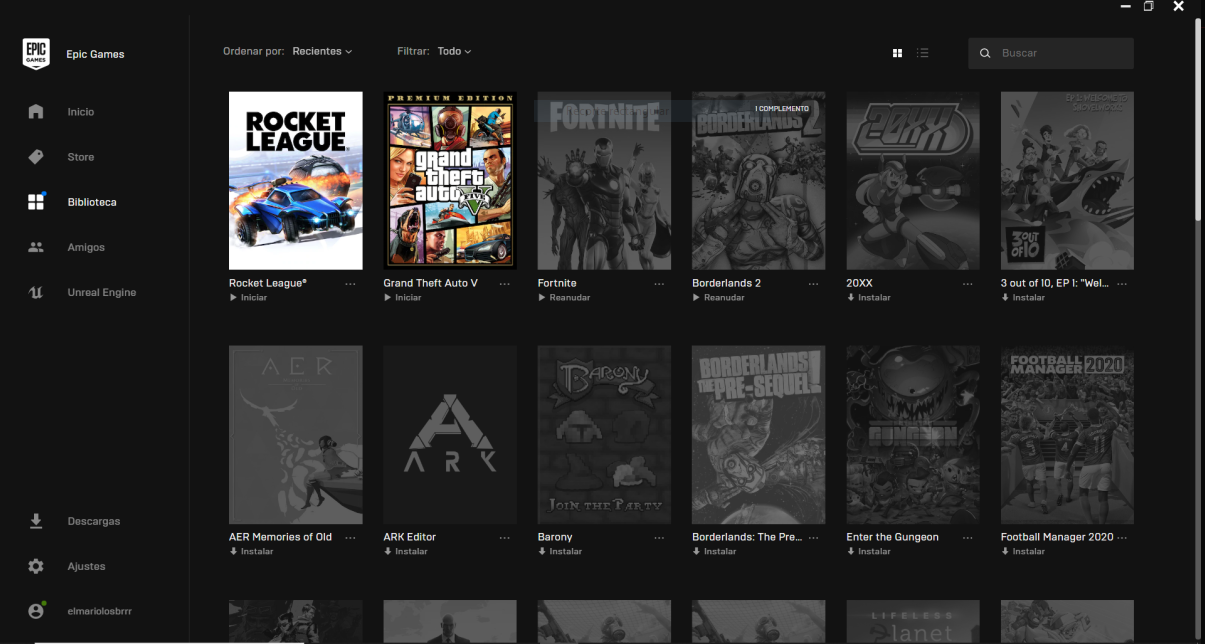Viewport: 1205px width, 644px height.
Task: Click Instalar under ARK Editor
Action: (x=405, y=552)
